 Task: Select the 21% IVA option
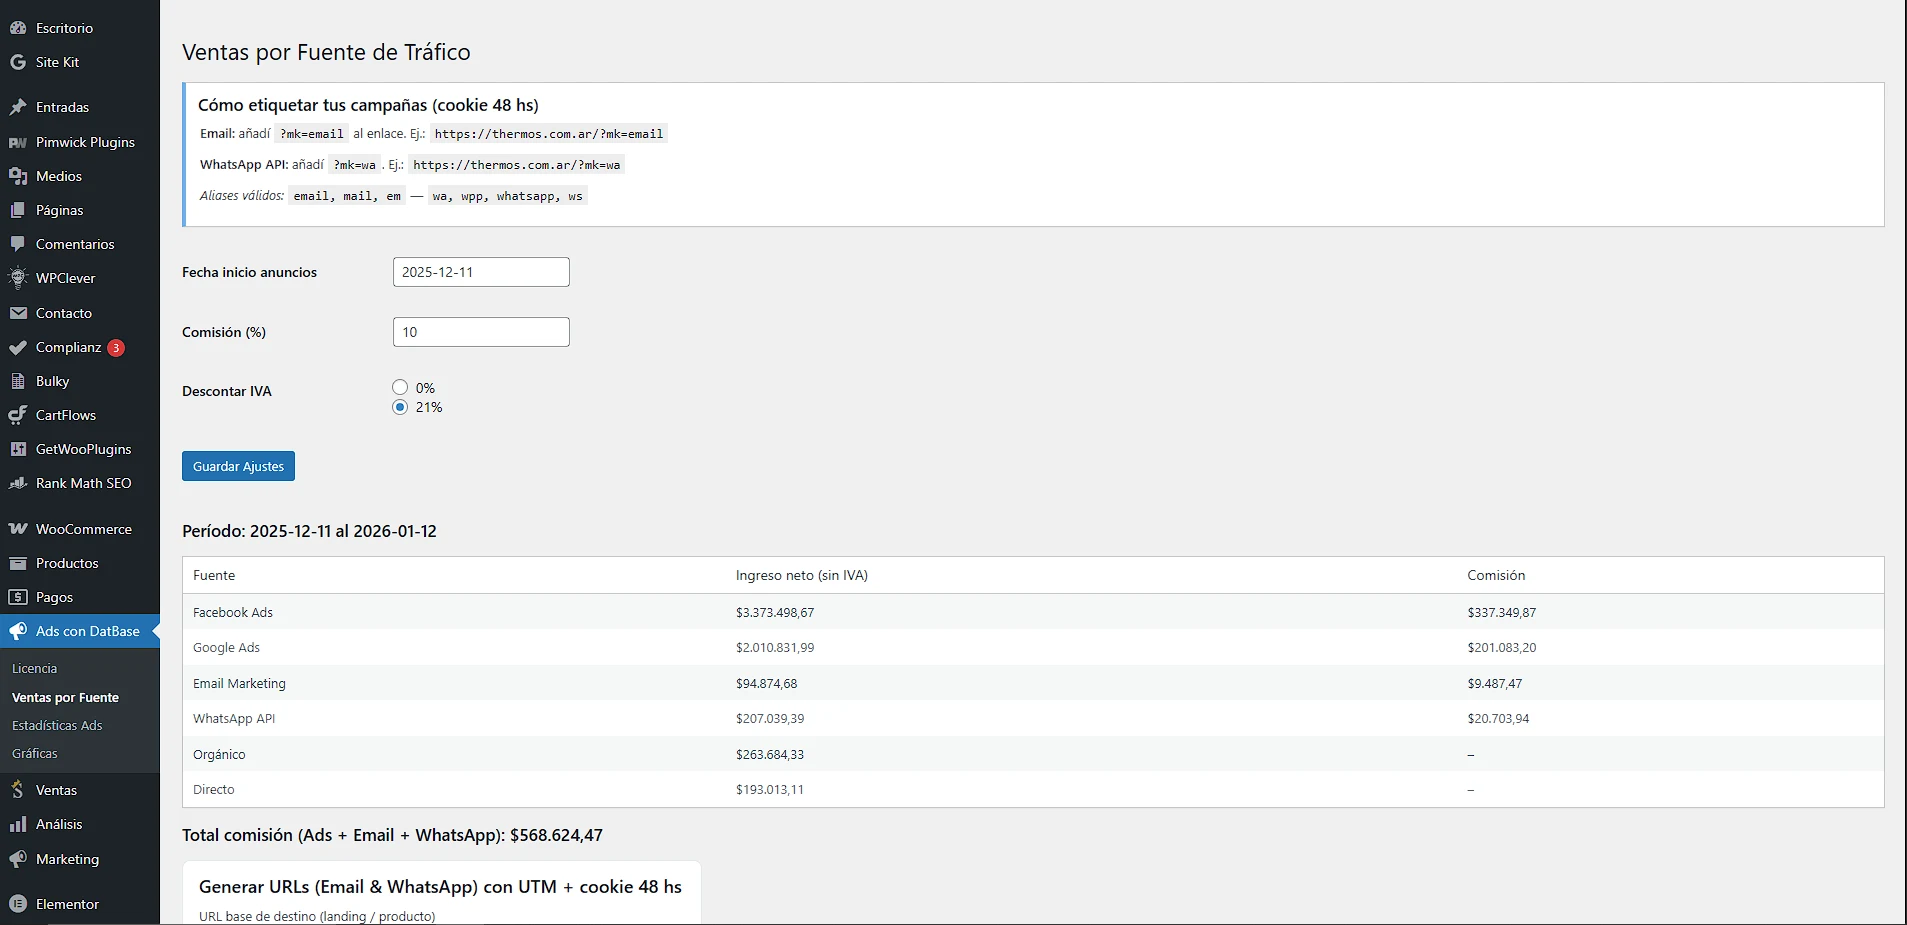pyautogui.click(x=399, y=407)
